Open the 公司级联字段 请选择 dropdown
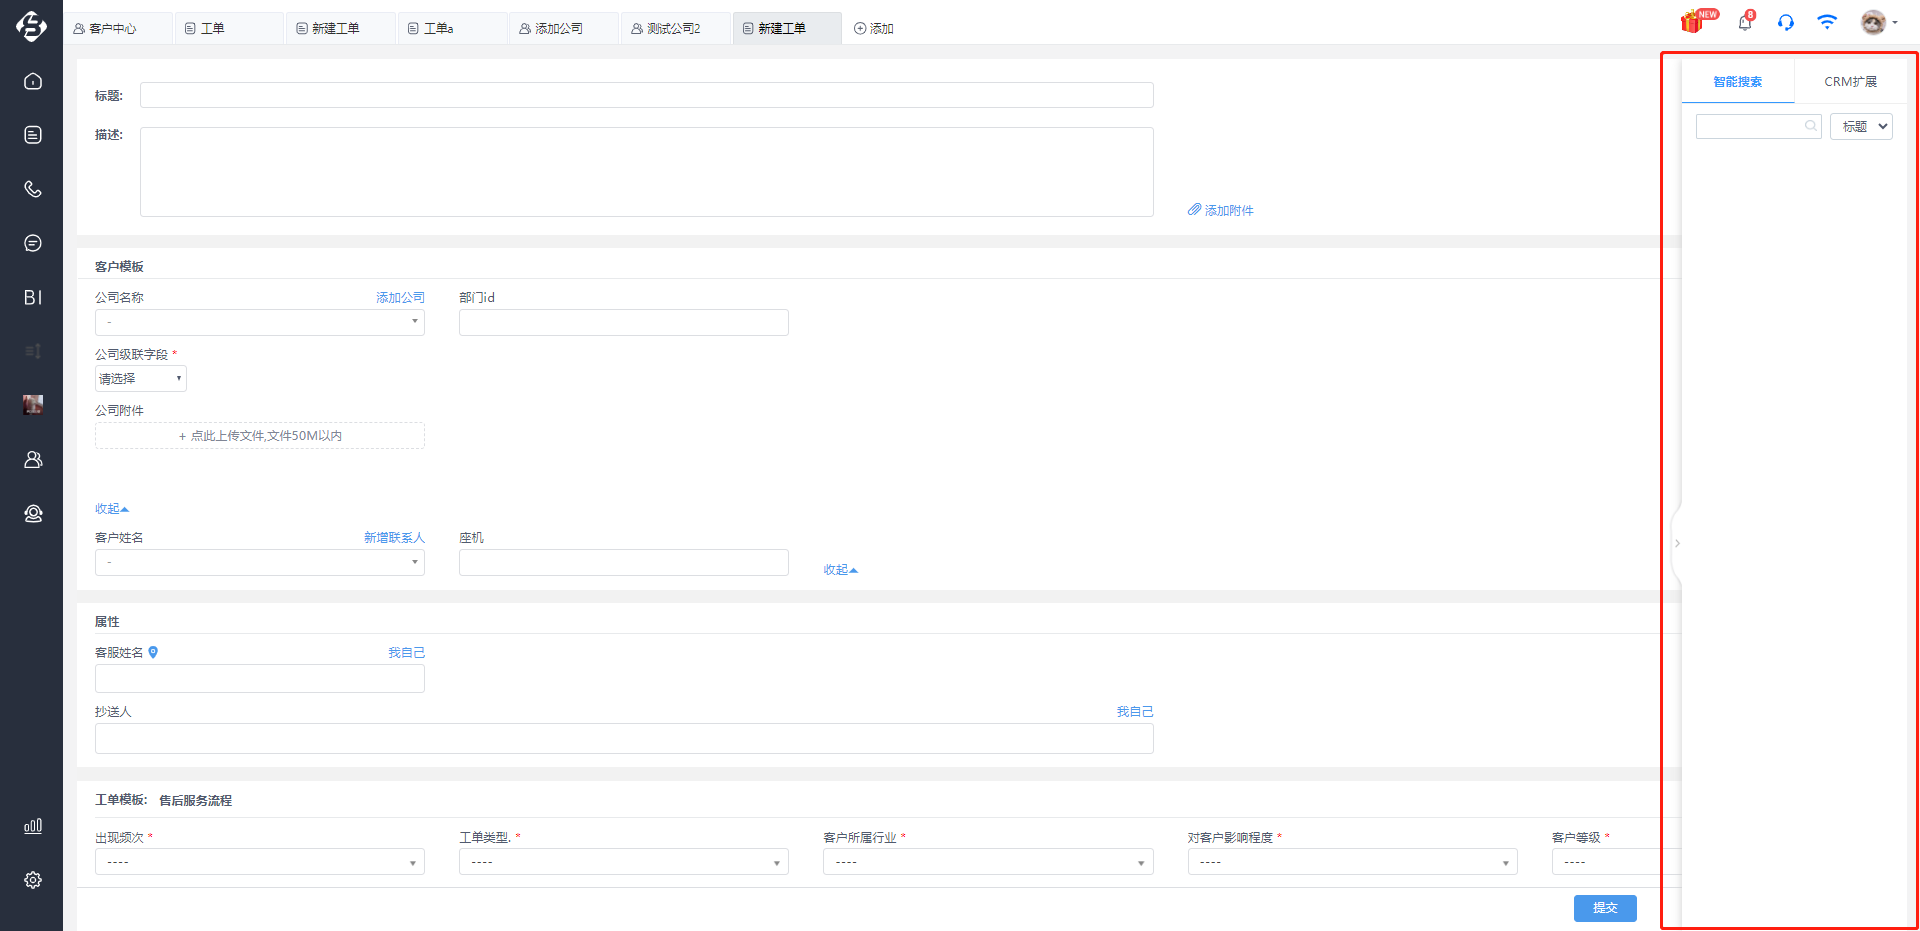The image size is (1920, 931). pyautogui.click(x=141, y=378)
